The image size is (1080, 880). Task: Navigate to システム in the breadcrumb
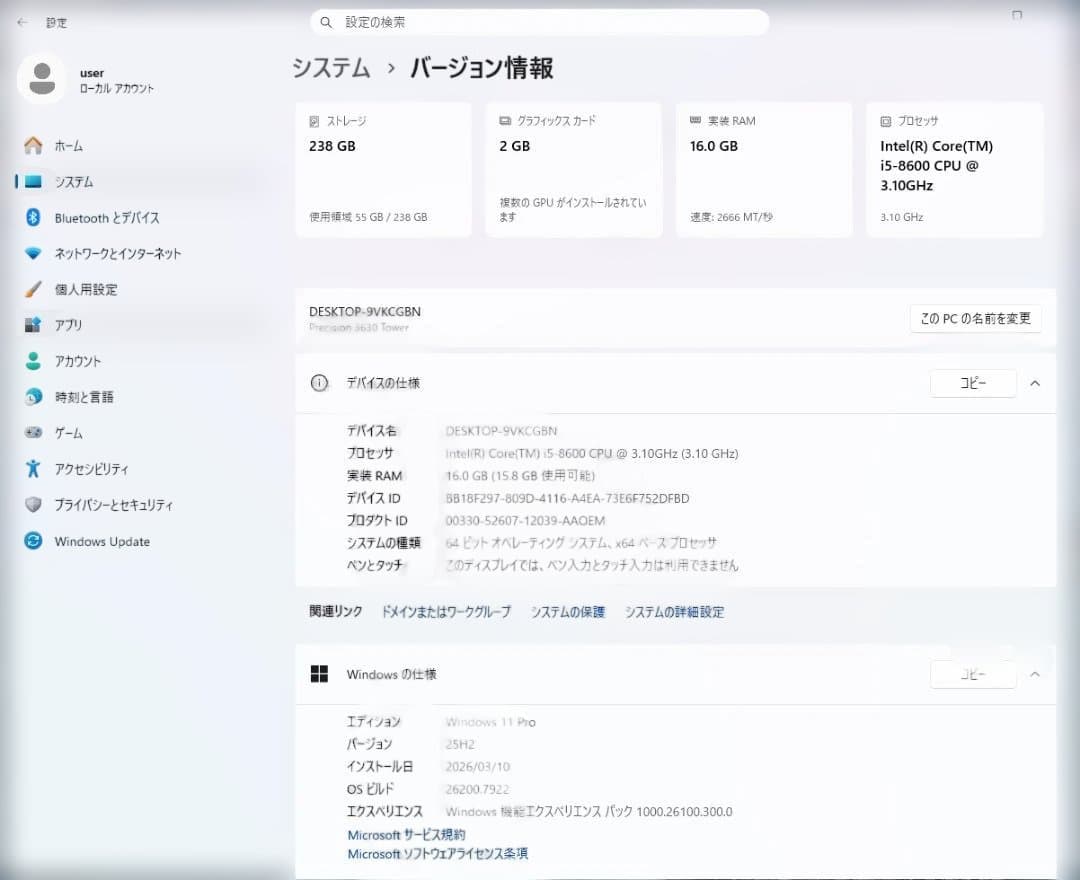pyautogui.click(x=331, y=67)
